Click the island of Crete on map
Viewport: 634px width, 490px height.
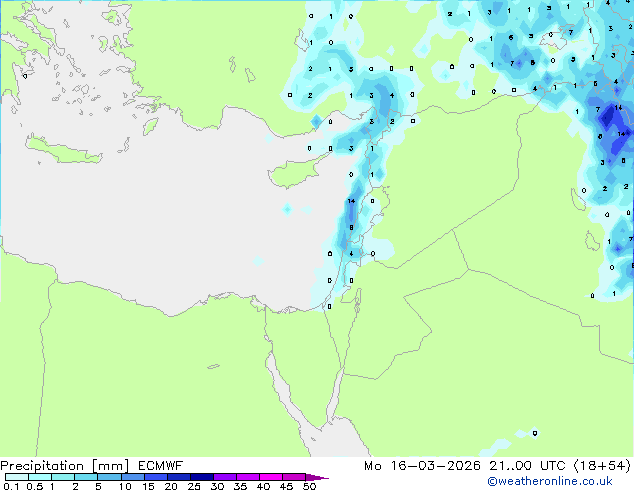[x=63, y=150]
